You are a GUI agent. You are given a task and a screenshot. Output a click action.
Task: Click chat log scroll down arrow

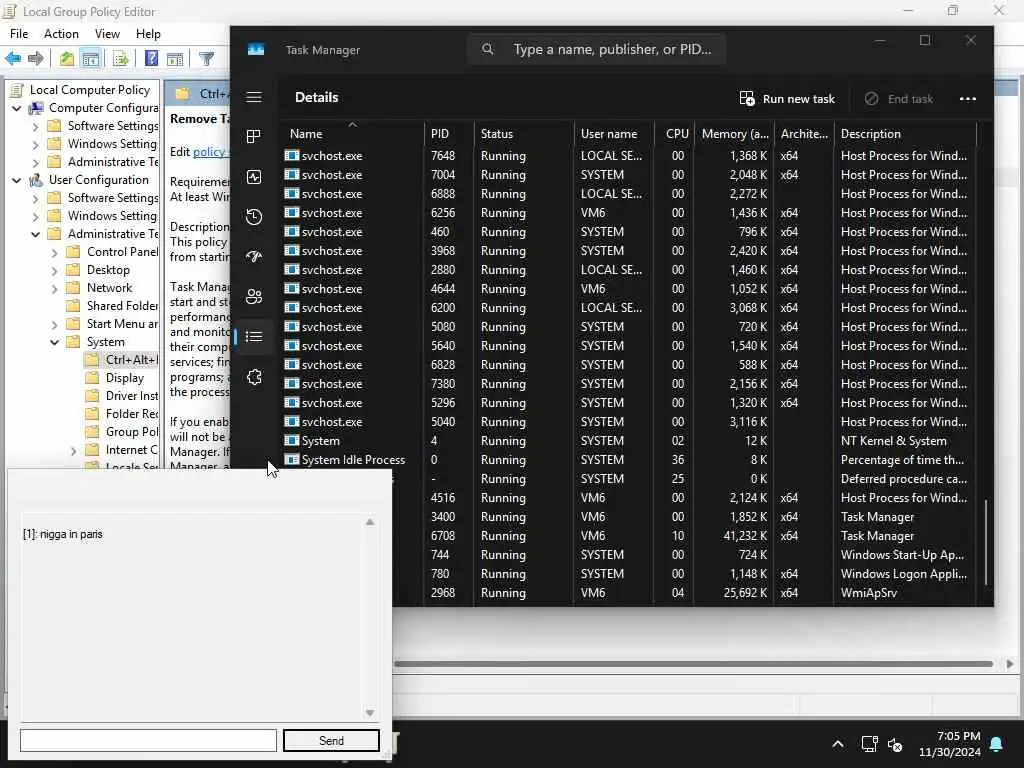click(x=370, y=713)
